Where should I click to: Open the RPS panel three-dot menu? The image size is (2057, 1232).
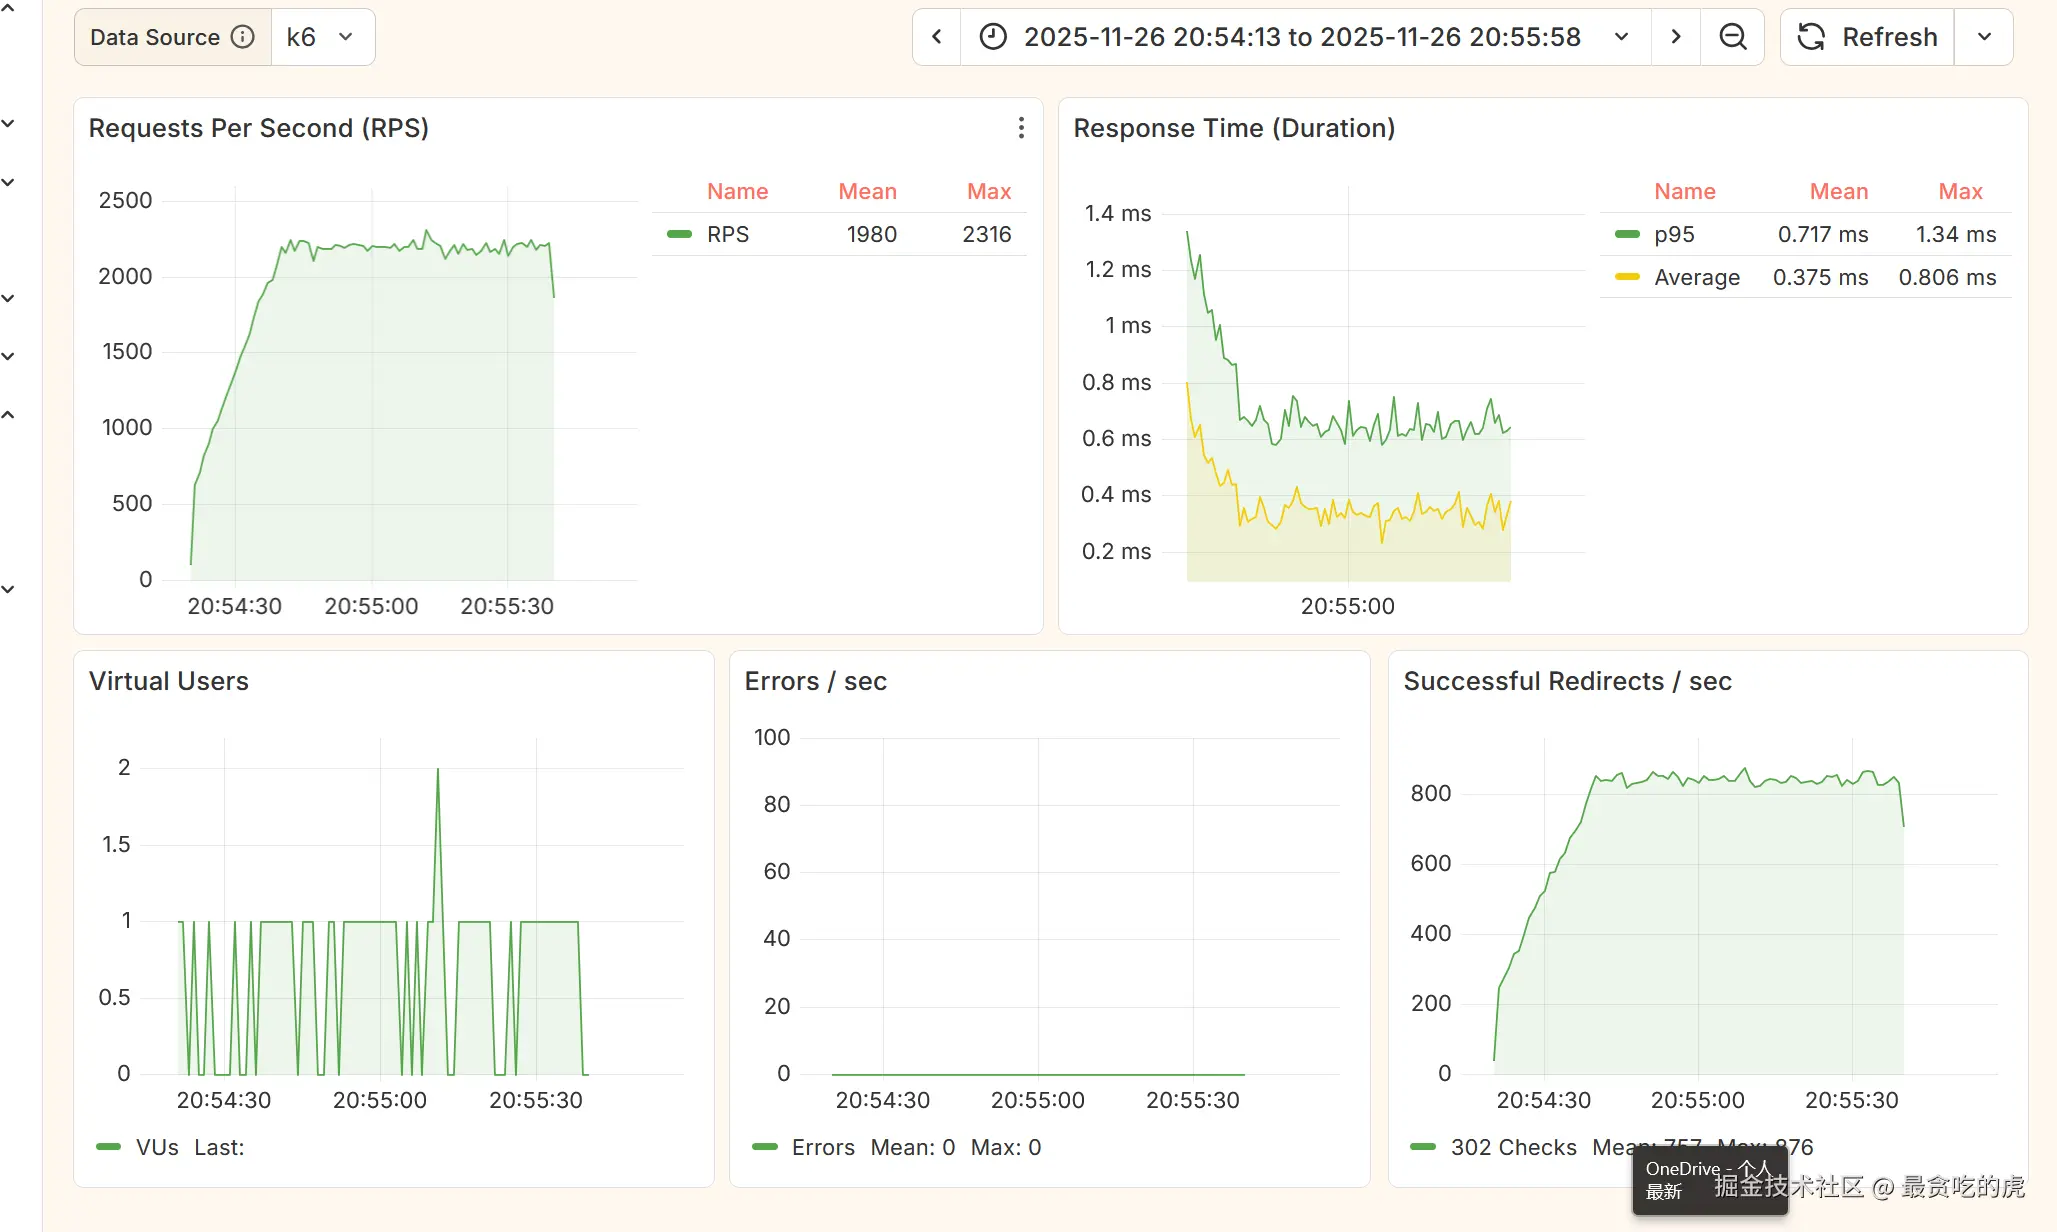tap(1020, 128)
